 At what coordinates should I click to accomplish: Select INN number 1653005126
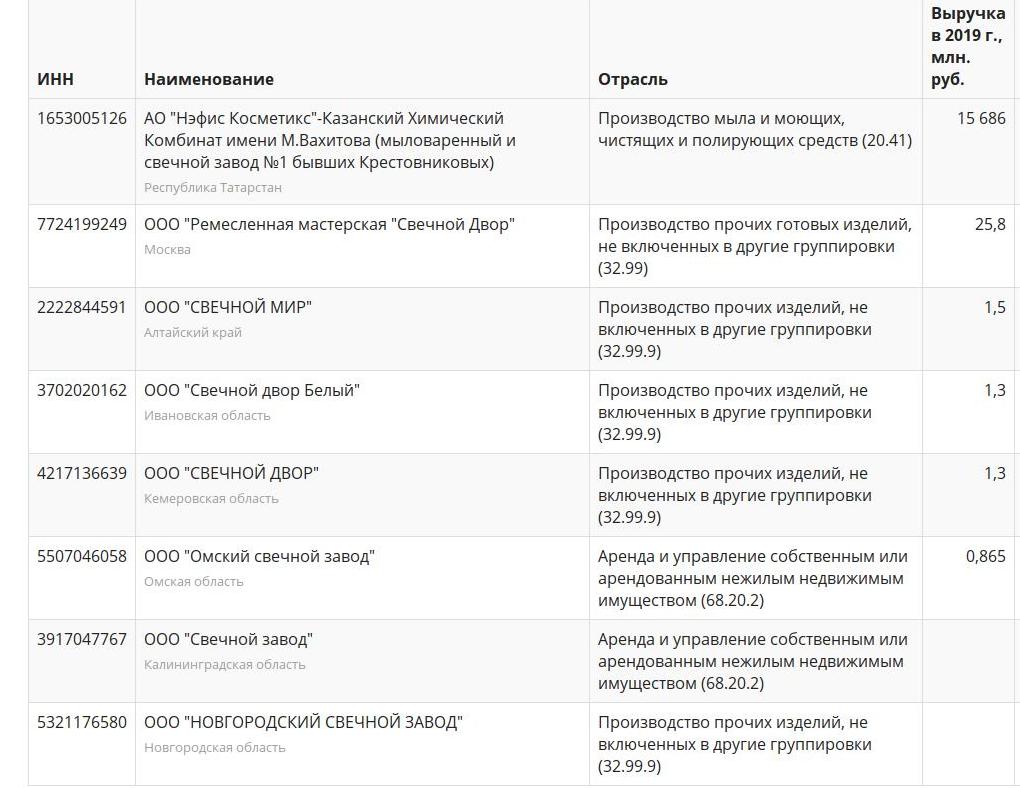click(82, 118)
